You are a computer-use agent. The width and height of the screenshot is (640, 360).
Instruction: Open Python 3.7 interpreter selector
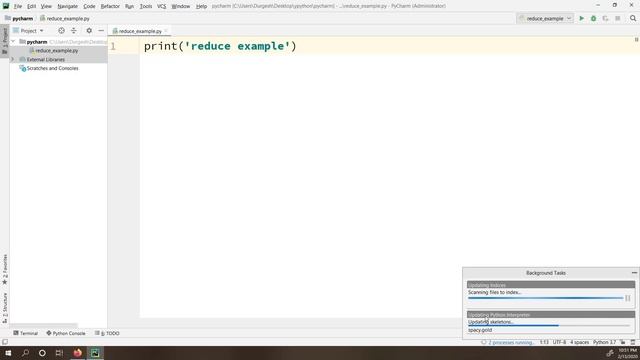[604, 342]
